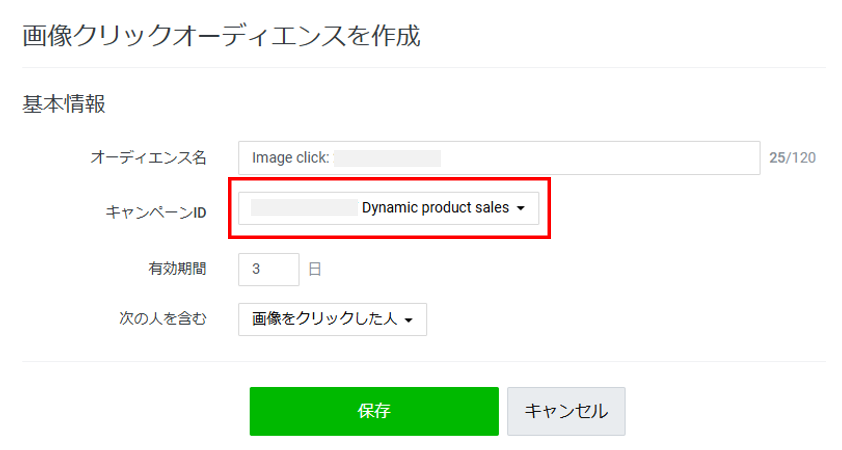
Task: Click the 日 unit text after the number field
Action: pyautogui.click(x=314, y=269)
